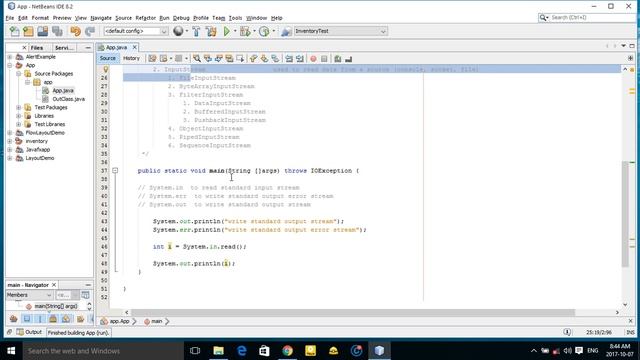Open the Navigator Members view dropdown
Image resolution: width=640 pixels, height=360 pixels.
tap(29, 295)
